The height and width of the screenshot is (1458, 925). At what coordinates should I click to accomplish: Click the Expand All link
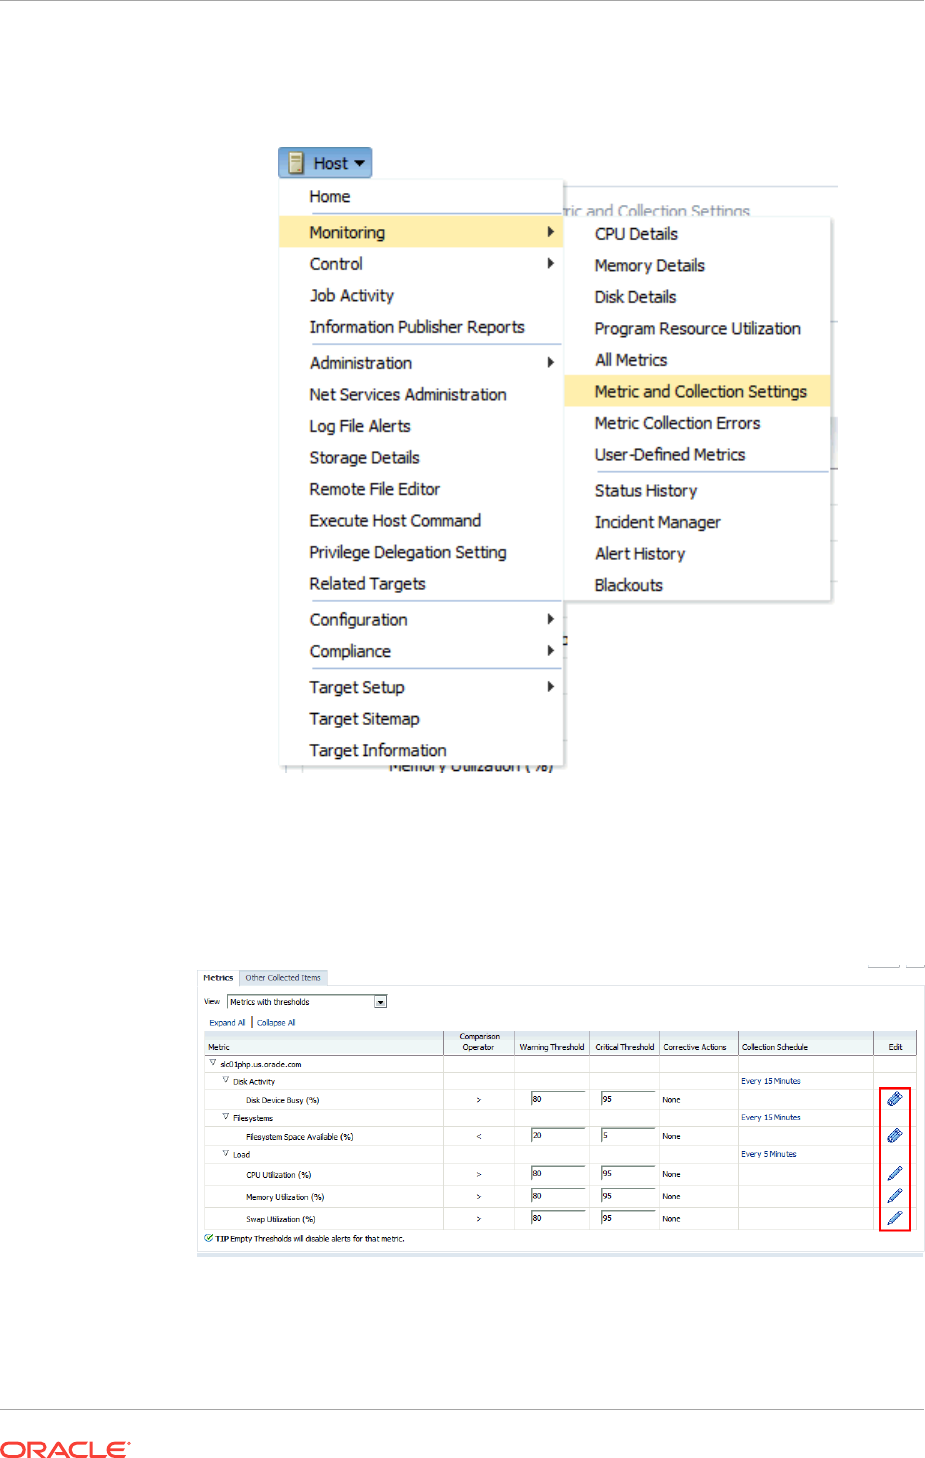tap(227, 1023)
